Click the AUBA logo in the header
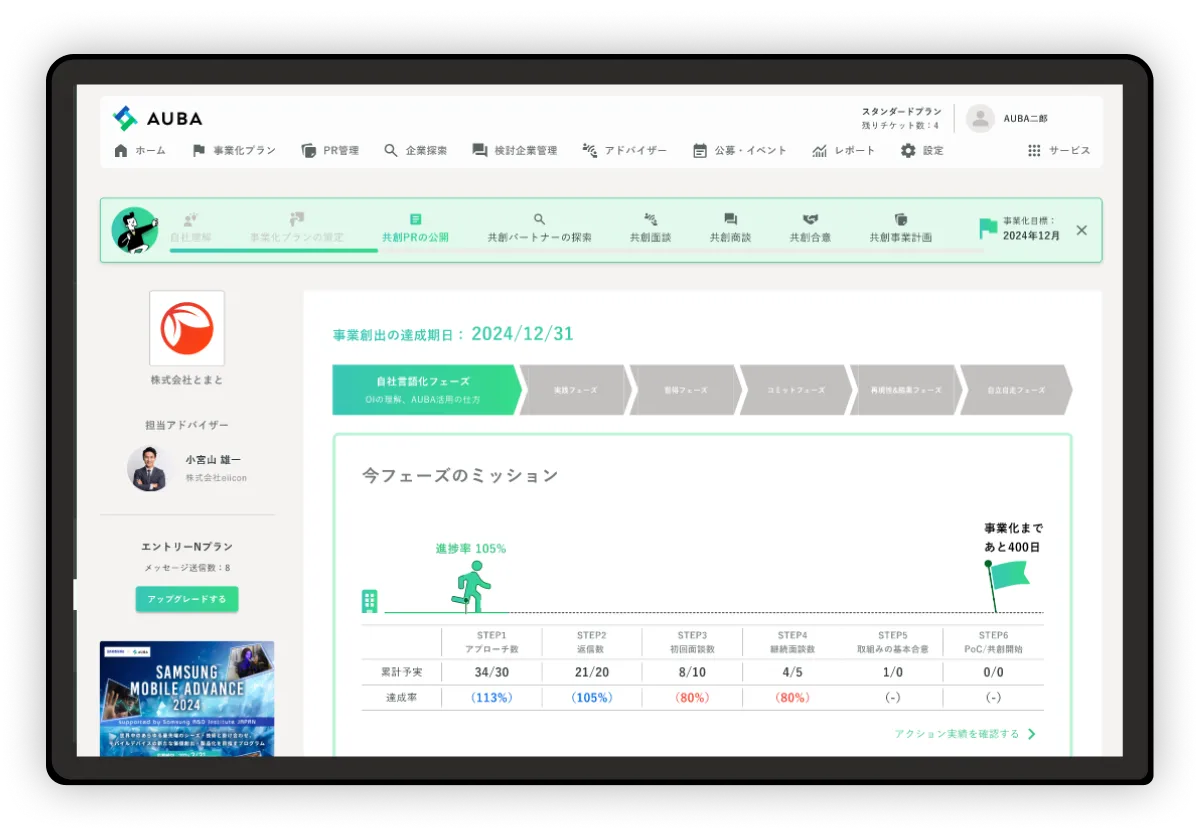Image resolution: width=1200 pixels, height=840 pixels. tap(157, 118)
